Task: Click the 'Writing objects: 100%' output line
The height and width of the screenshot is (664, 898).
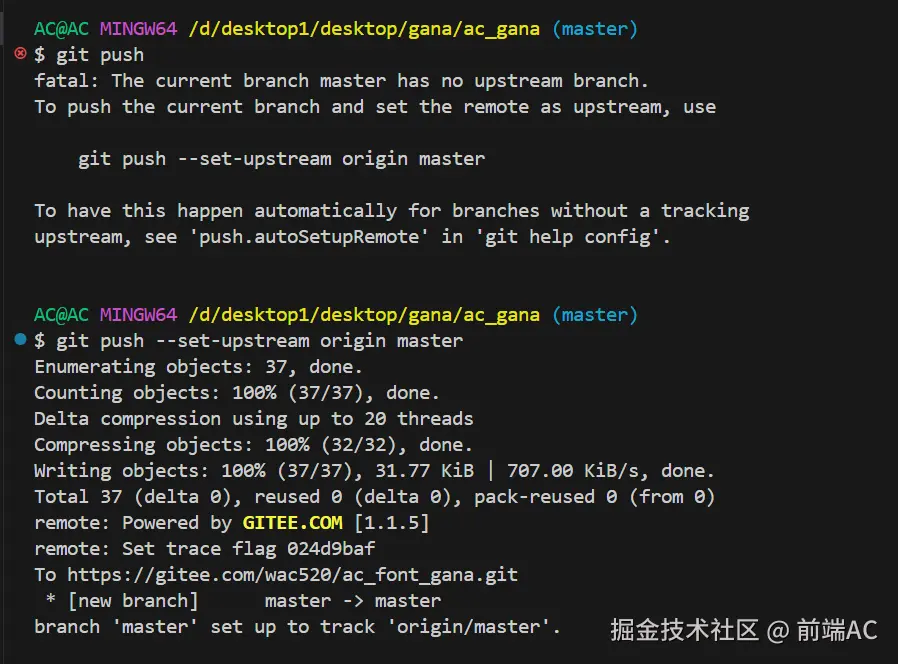Action: (374, 471)
